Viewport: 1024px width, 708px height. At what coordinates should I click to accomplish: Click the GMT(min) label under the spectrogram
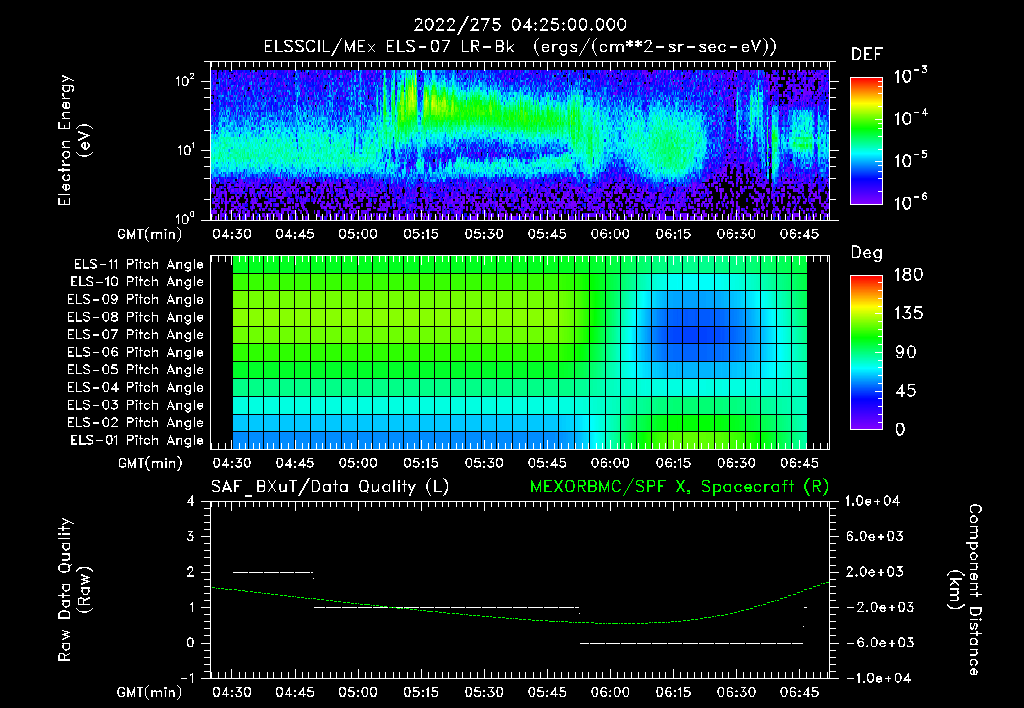150,234
